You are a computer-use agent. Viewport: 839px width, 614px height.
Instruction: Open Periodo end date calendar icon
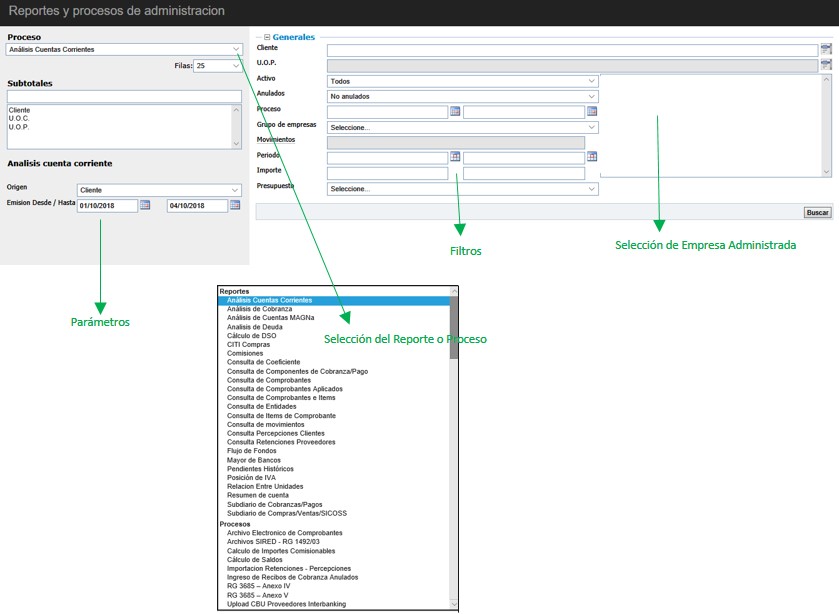[592, 157]
